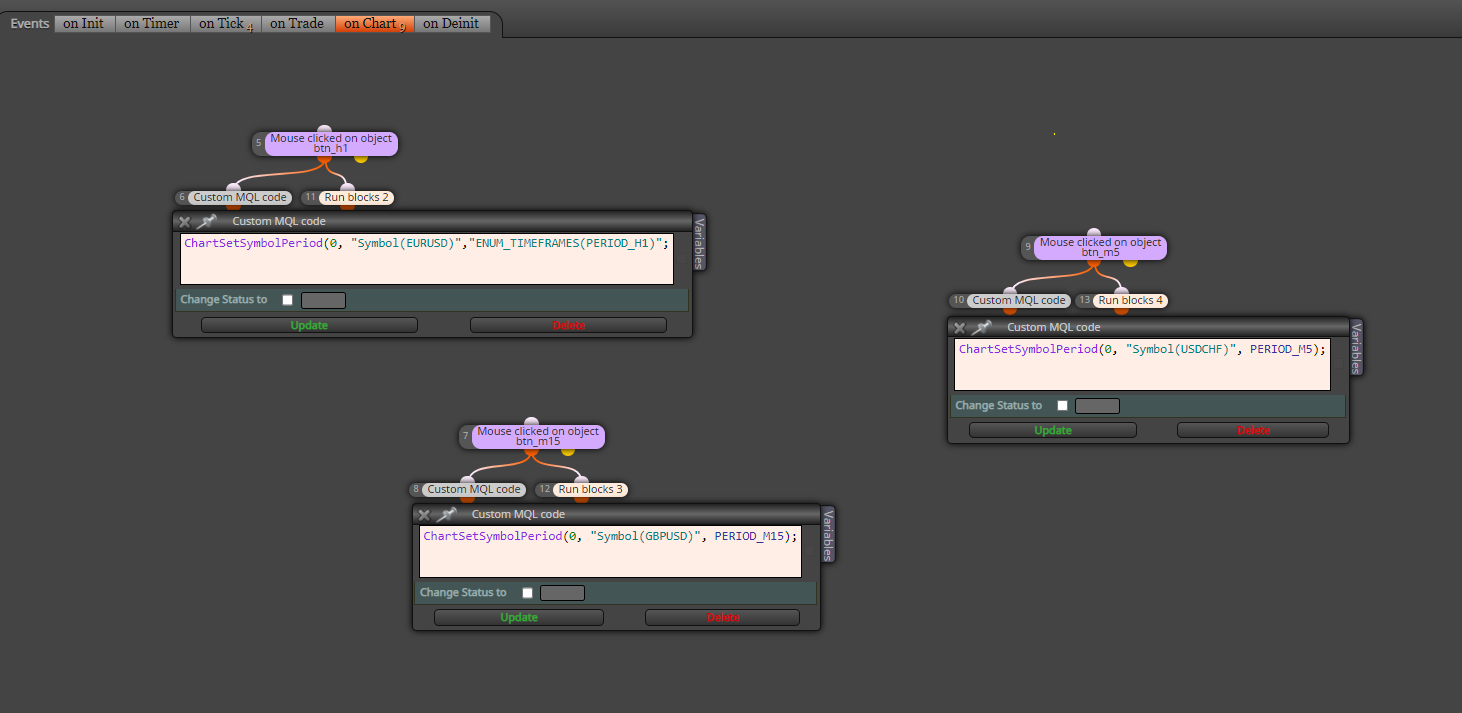
Task: Click into the EURUSD PERIOD_H1 code editor
Action: 427,259
